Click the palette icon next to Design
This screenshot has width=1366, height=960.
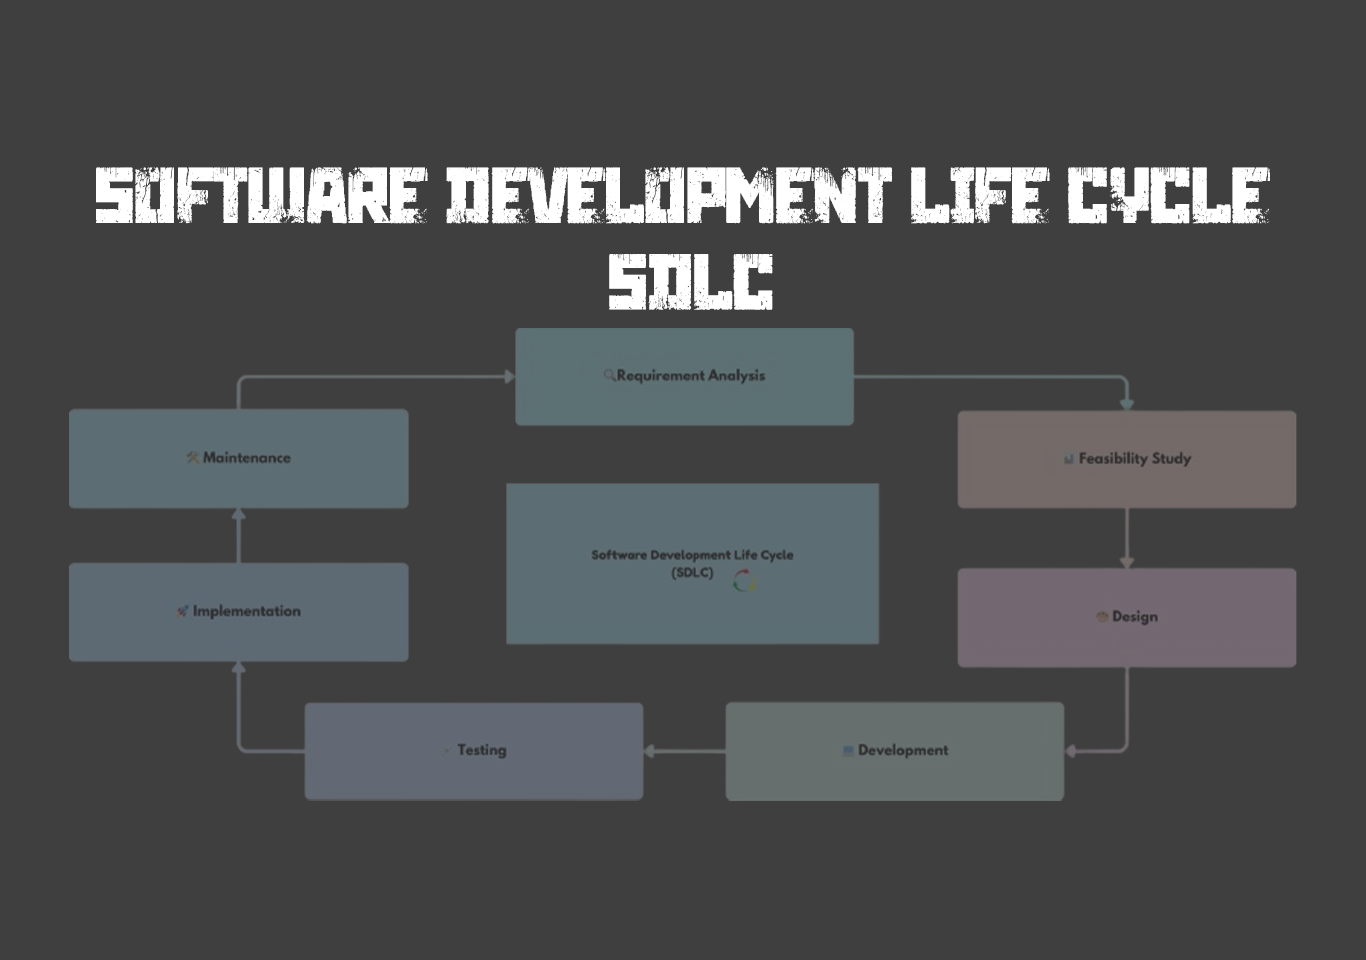(x=1102, y=617)
